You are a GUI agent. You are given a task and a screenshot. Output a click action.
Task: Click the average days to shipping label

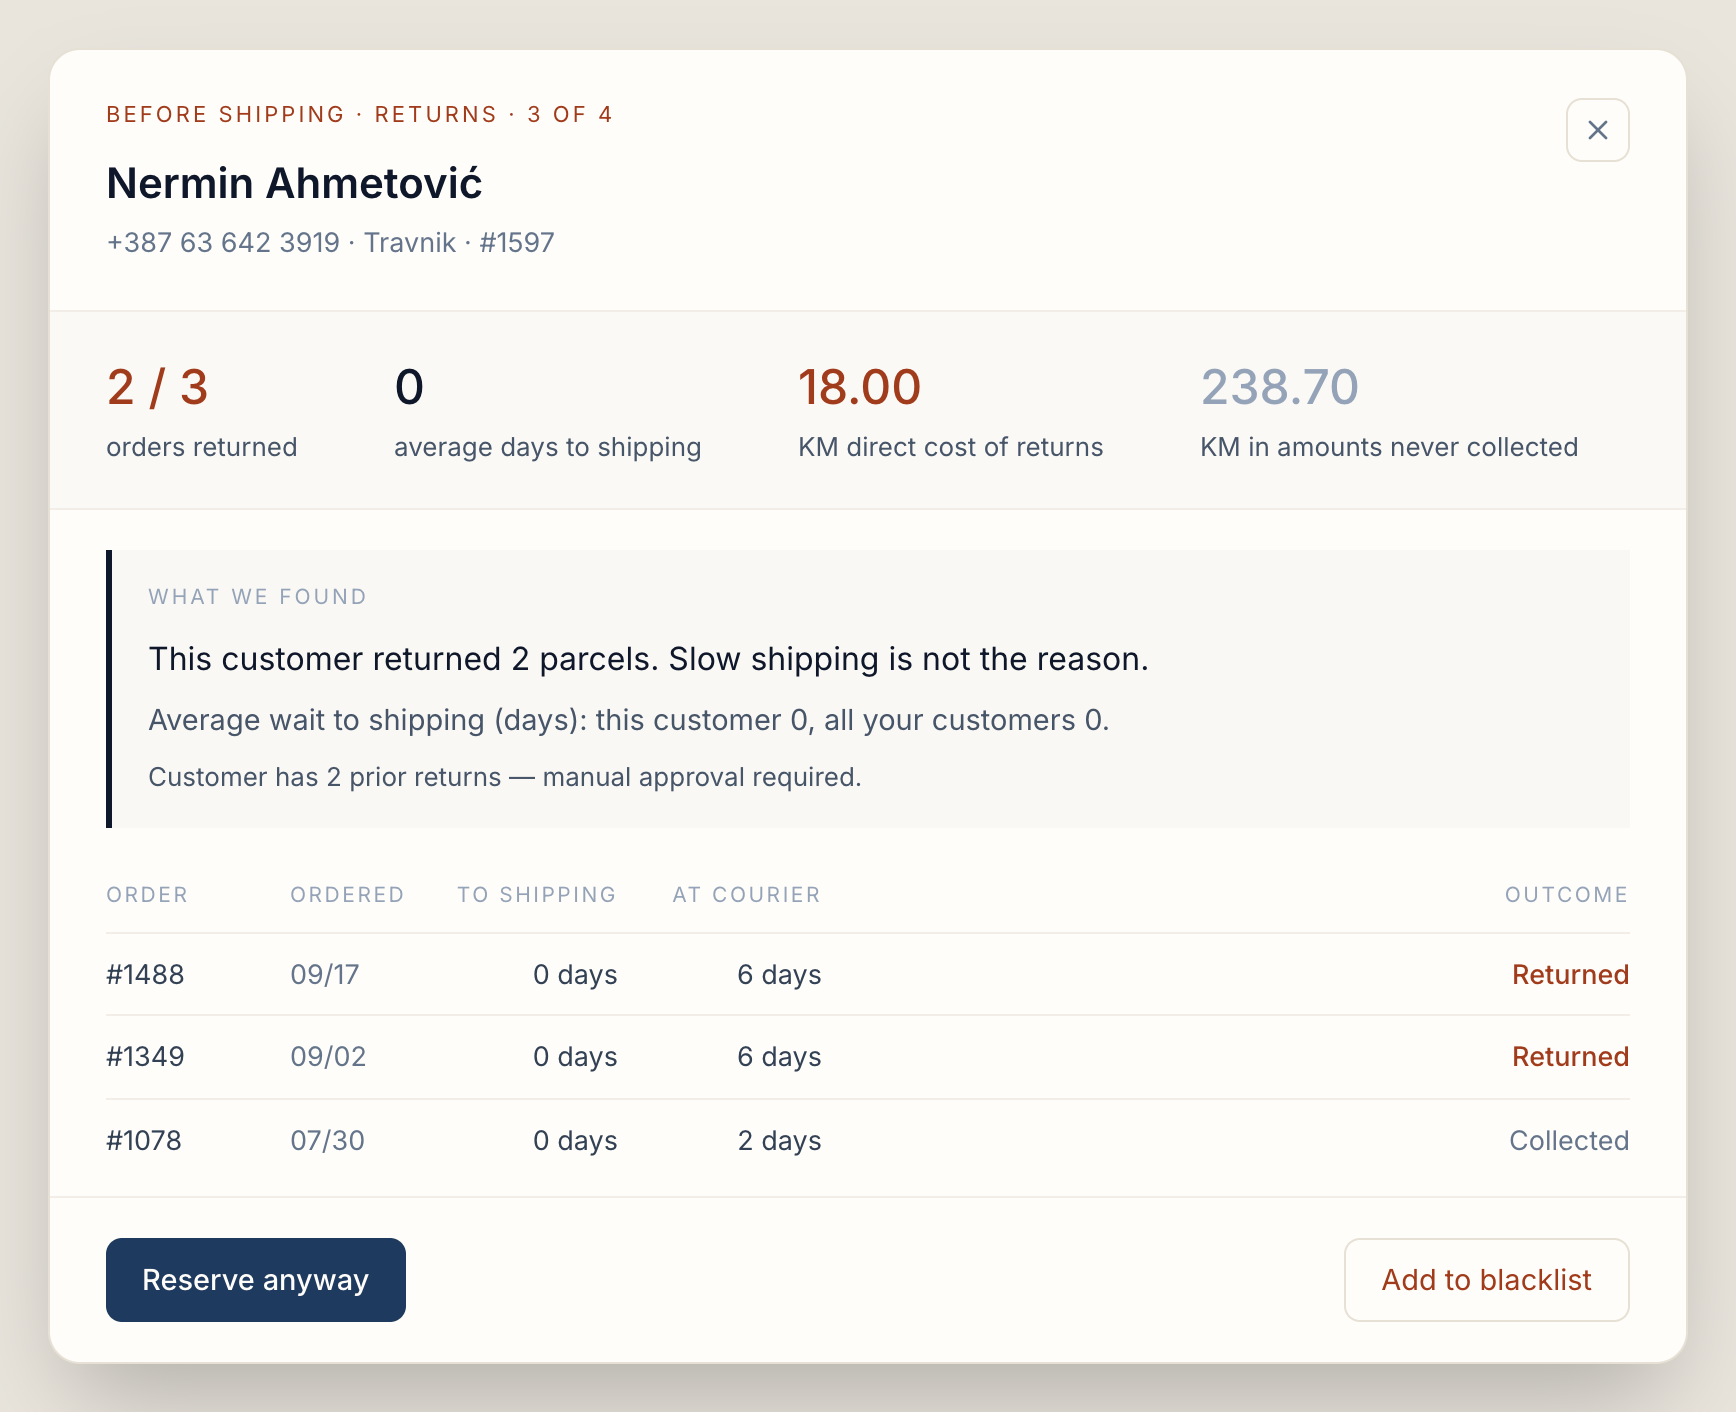(x=547, y=447)
